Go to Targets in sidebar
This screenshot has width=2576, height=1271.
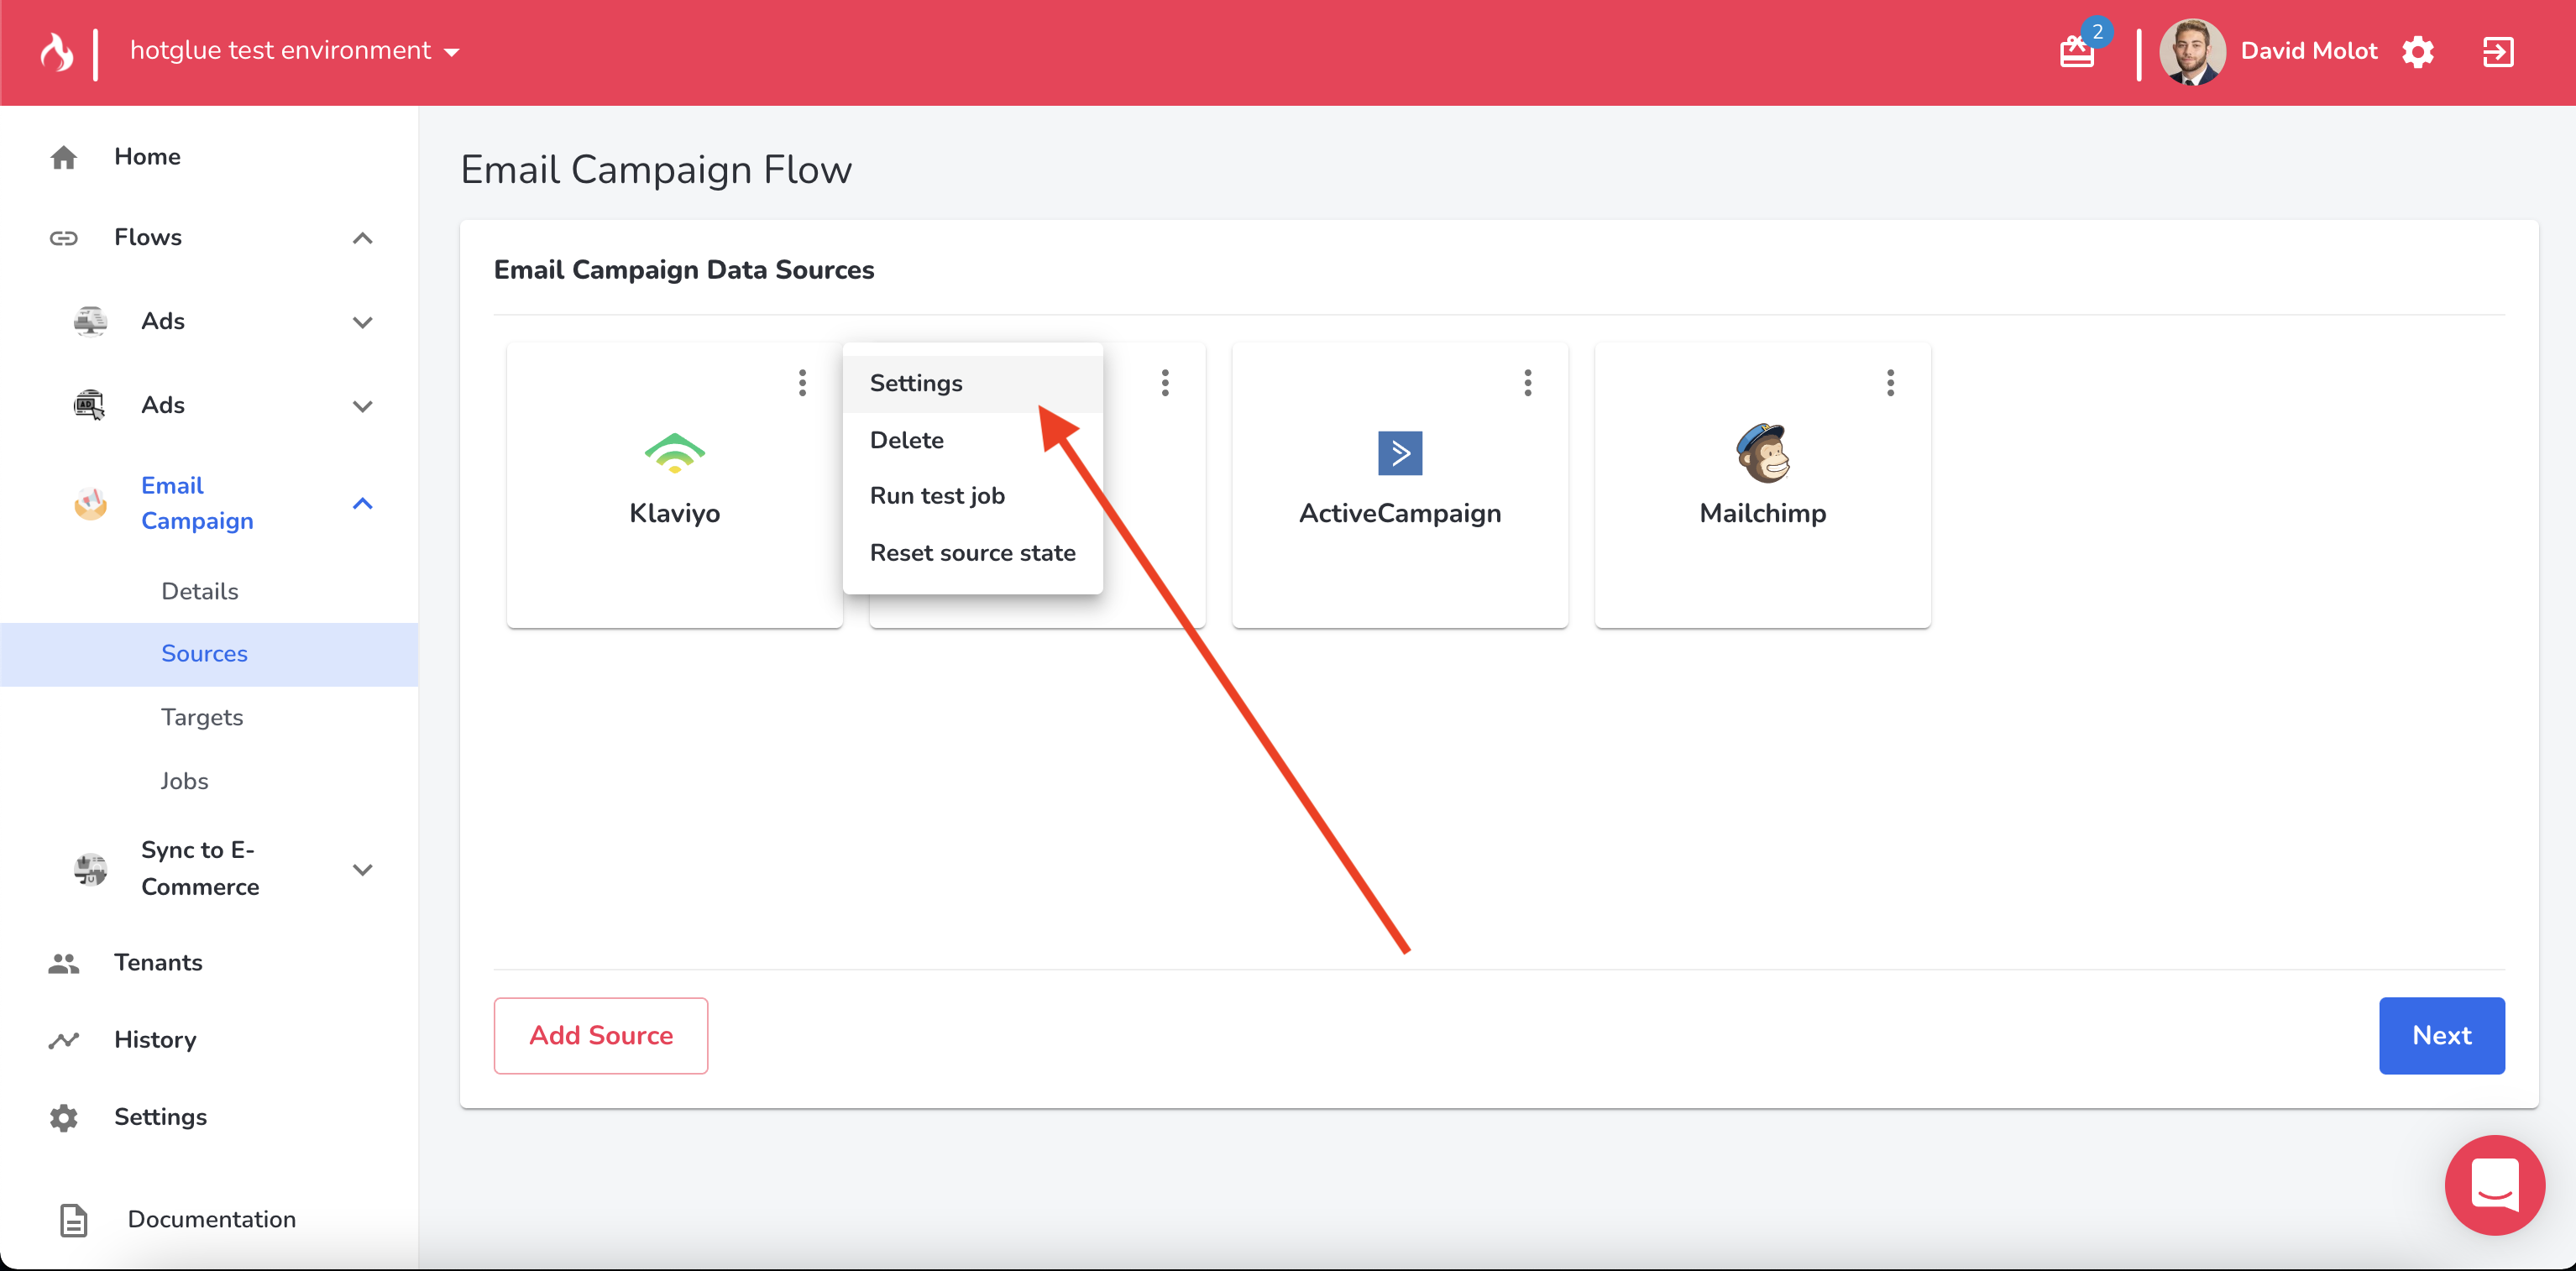202,717
